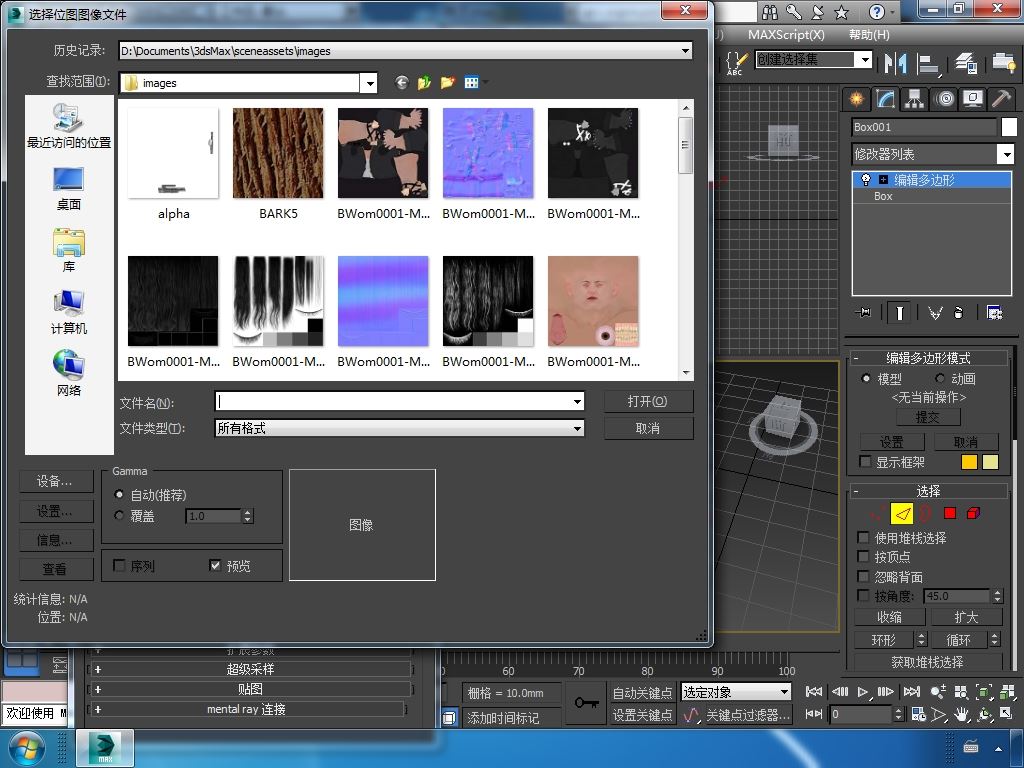Image resolution: width=1024 pixels, height=768 pixels.
Task: Select the Edge sub-object level icon
Action: pos(902,513)
